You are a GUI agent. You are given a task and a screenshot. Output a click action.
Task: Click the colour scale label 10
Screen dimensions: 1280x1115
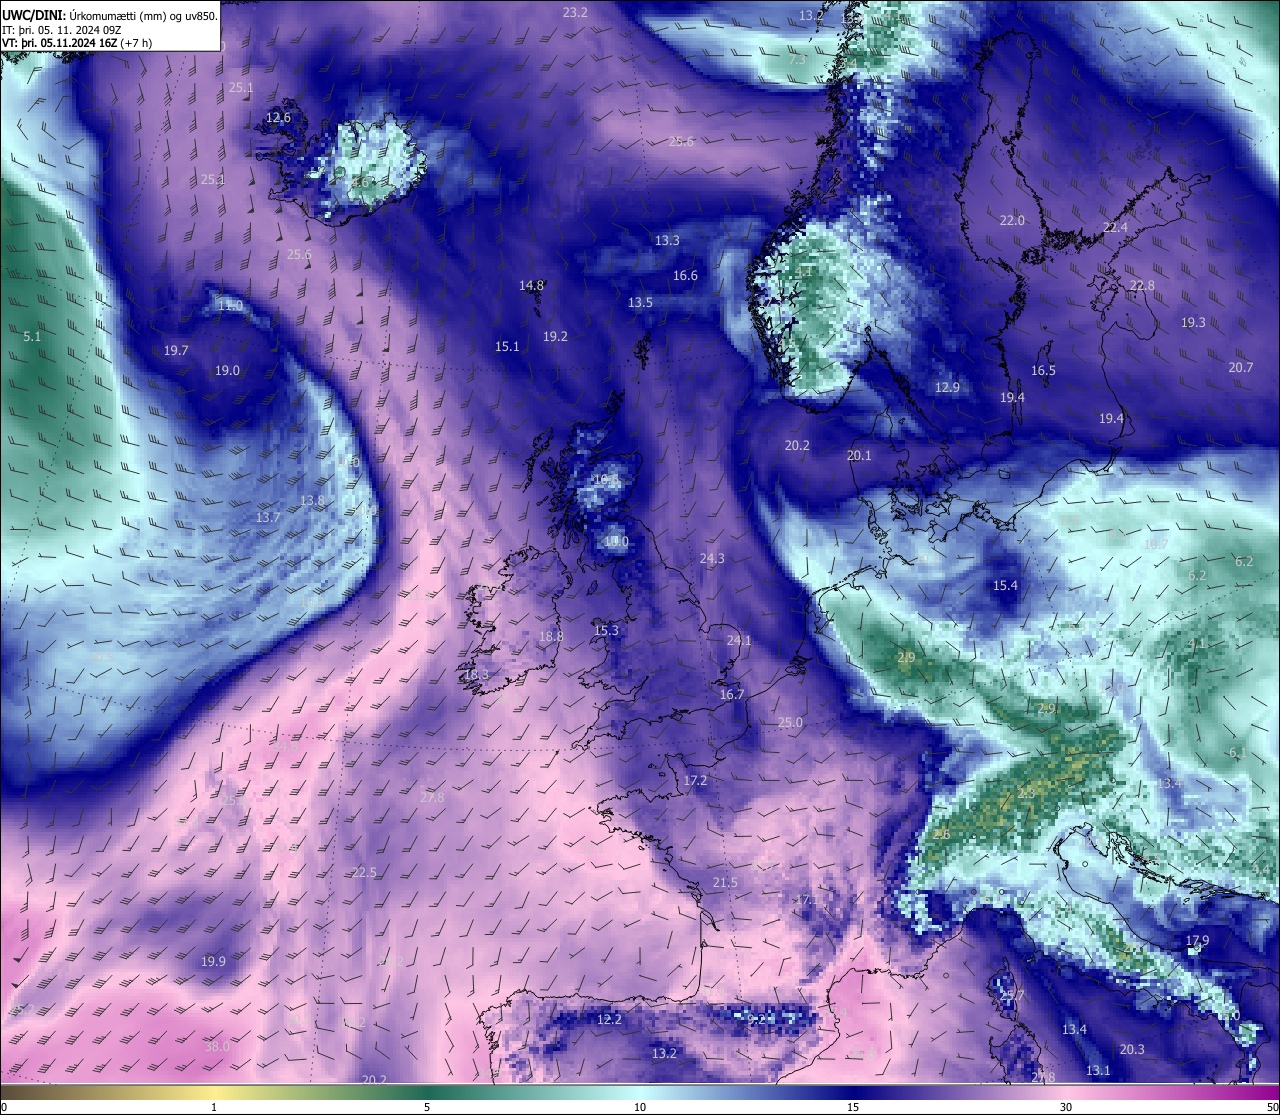640,1107
